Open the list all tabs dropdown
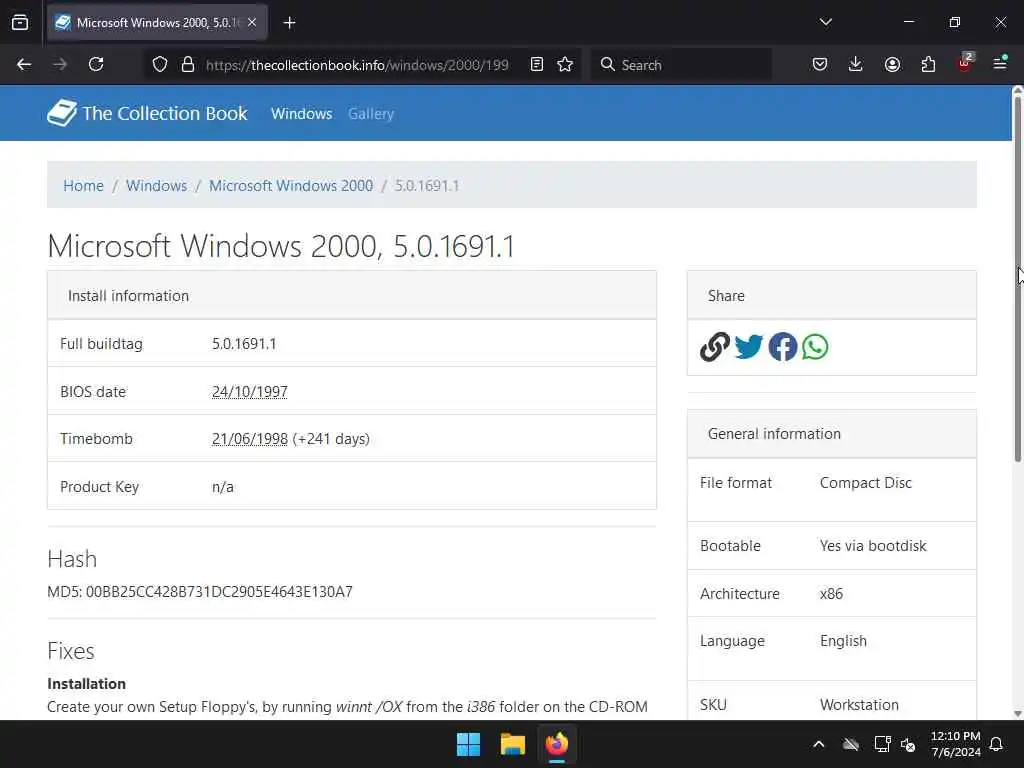This screenshot has width=1024, height=768. point(825,22)
